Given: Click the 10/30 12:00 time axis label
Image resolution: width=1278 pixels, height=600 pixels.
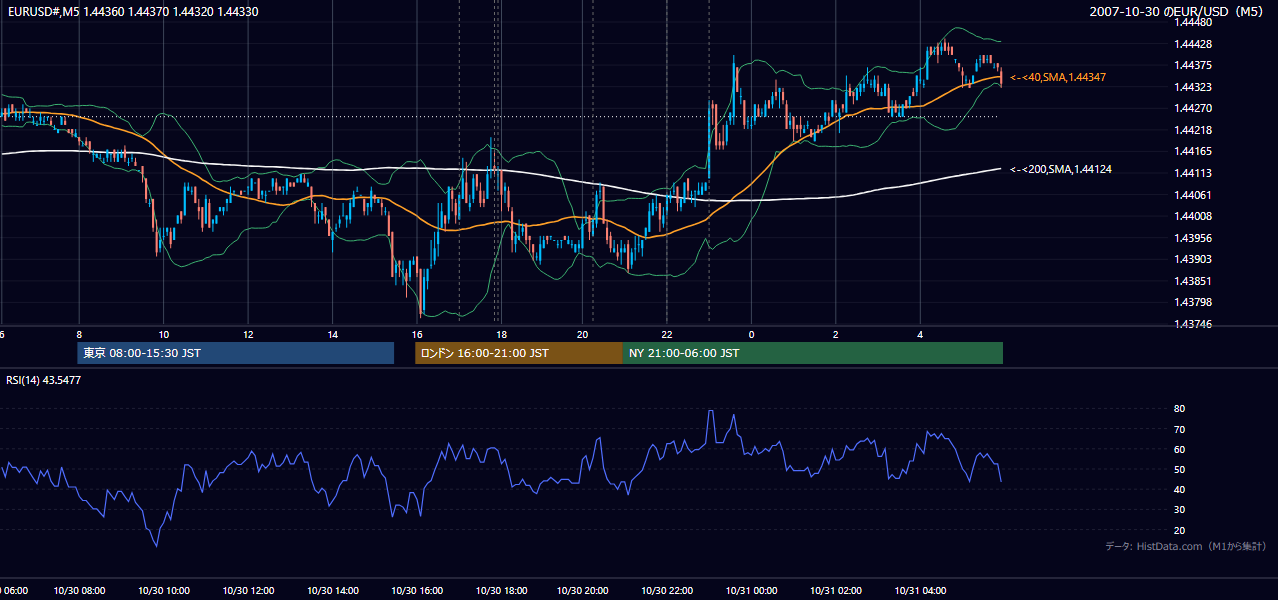Looking at the screenshot, I should pos(247,591).
